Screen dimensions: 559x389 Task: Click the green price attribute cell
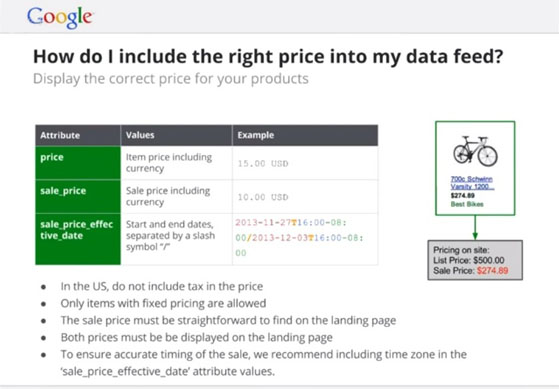click(78, 163)
